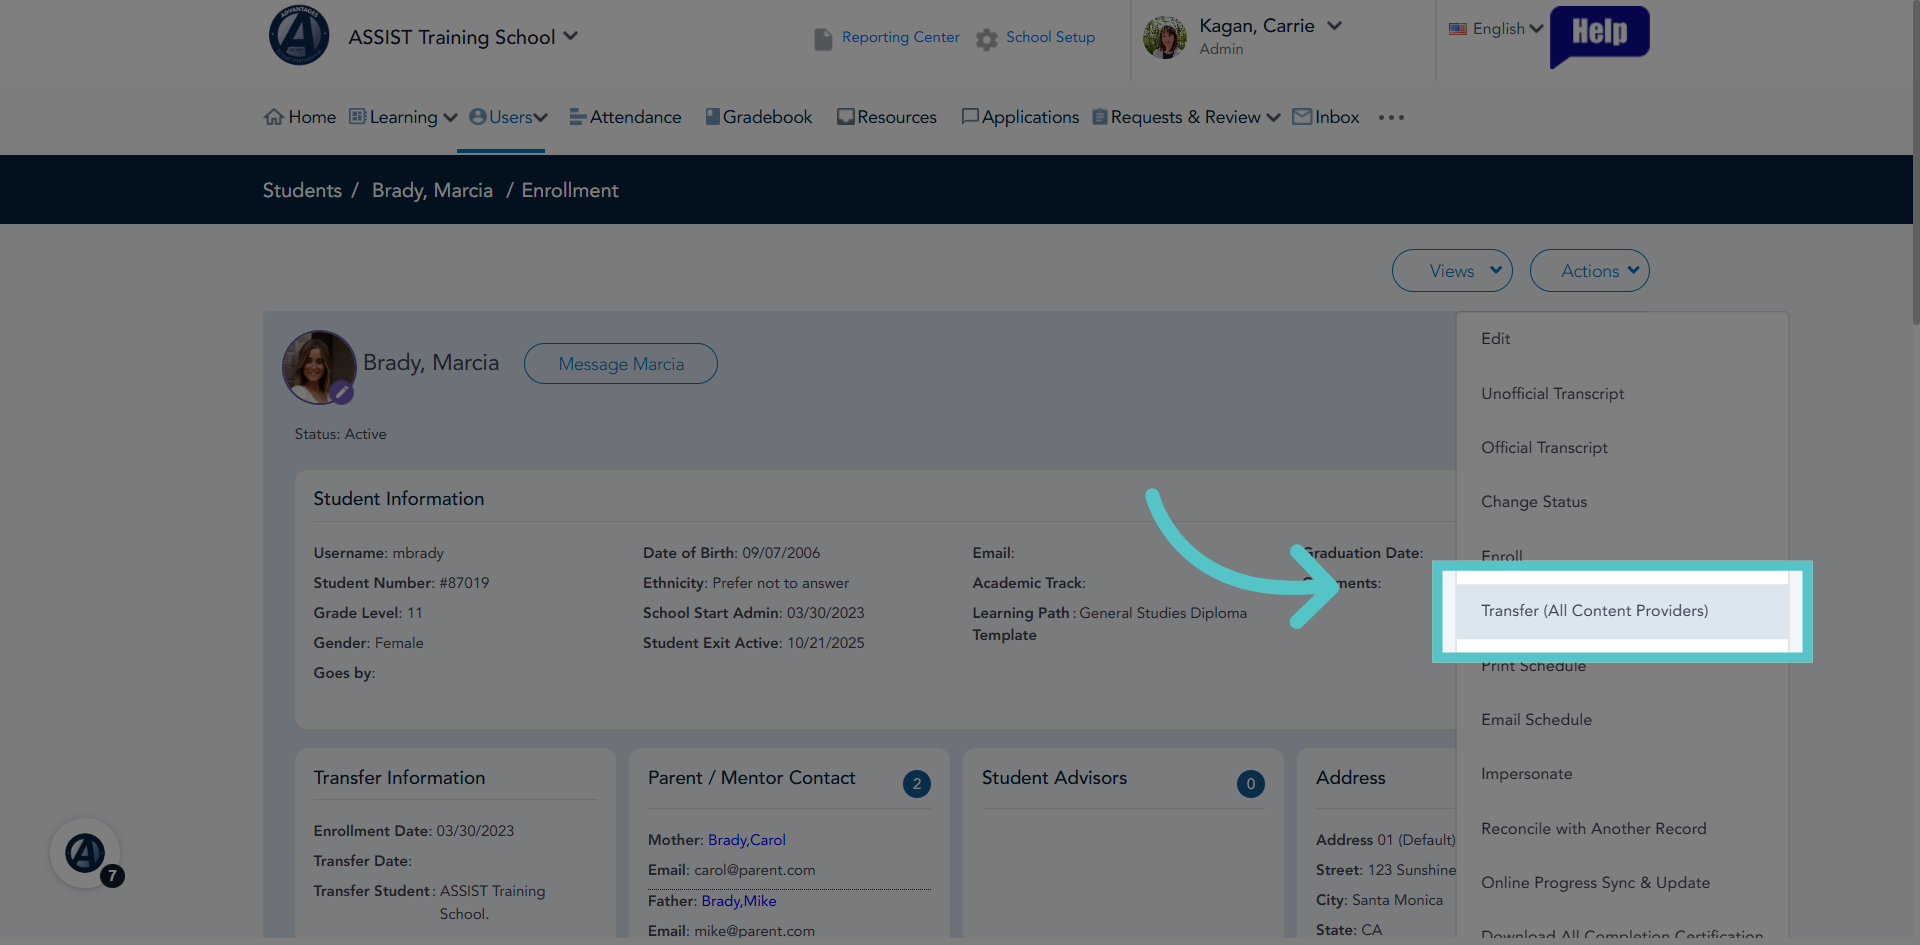1920x945 pixels.
Task: Click the ASSIST Training School logo
Action: 299,35
